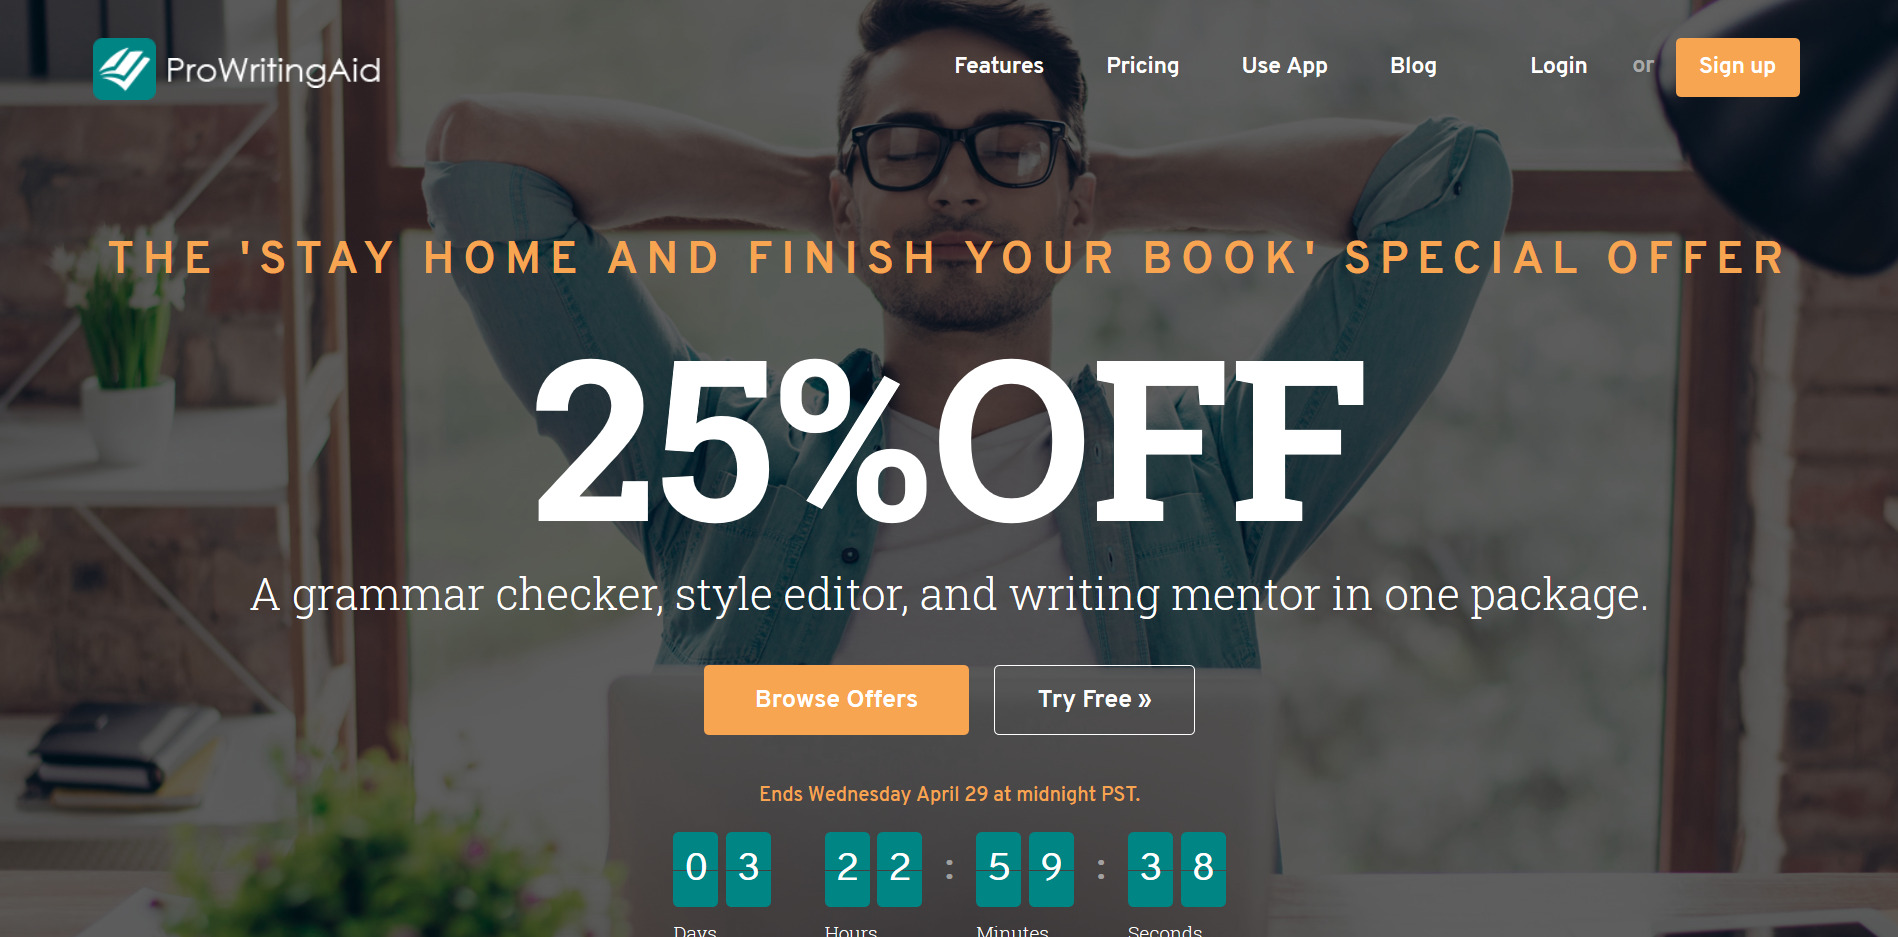
Task: Go to Use App in navigation
Action: 1284,66
